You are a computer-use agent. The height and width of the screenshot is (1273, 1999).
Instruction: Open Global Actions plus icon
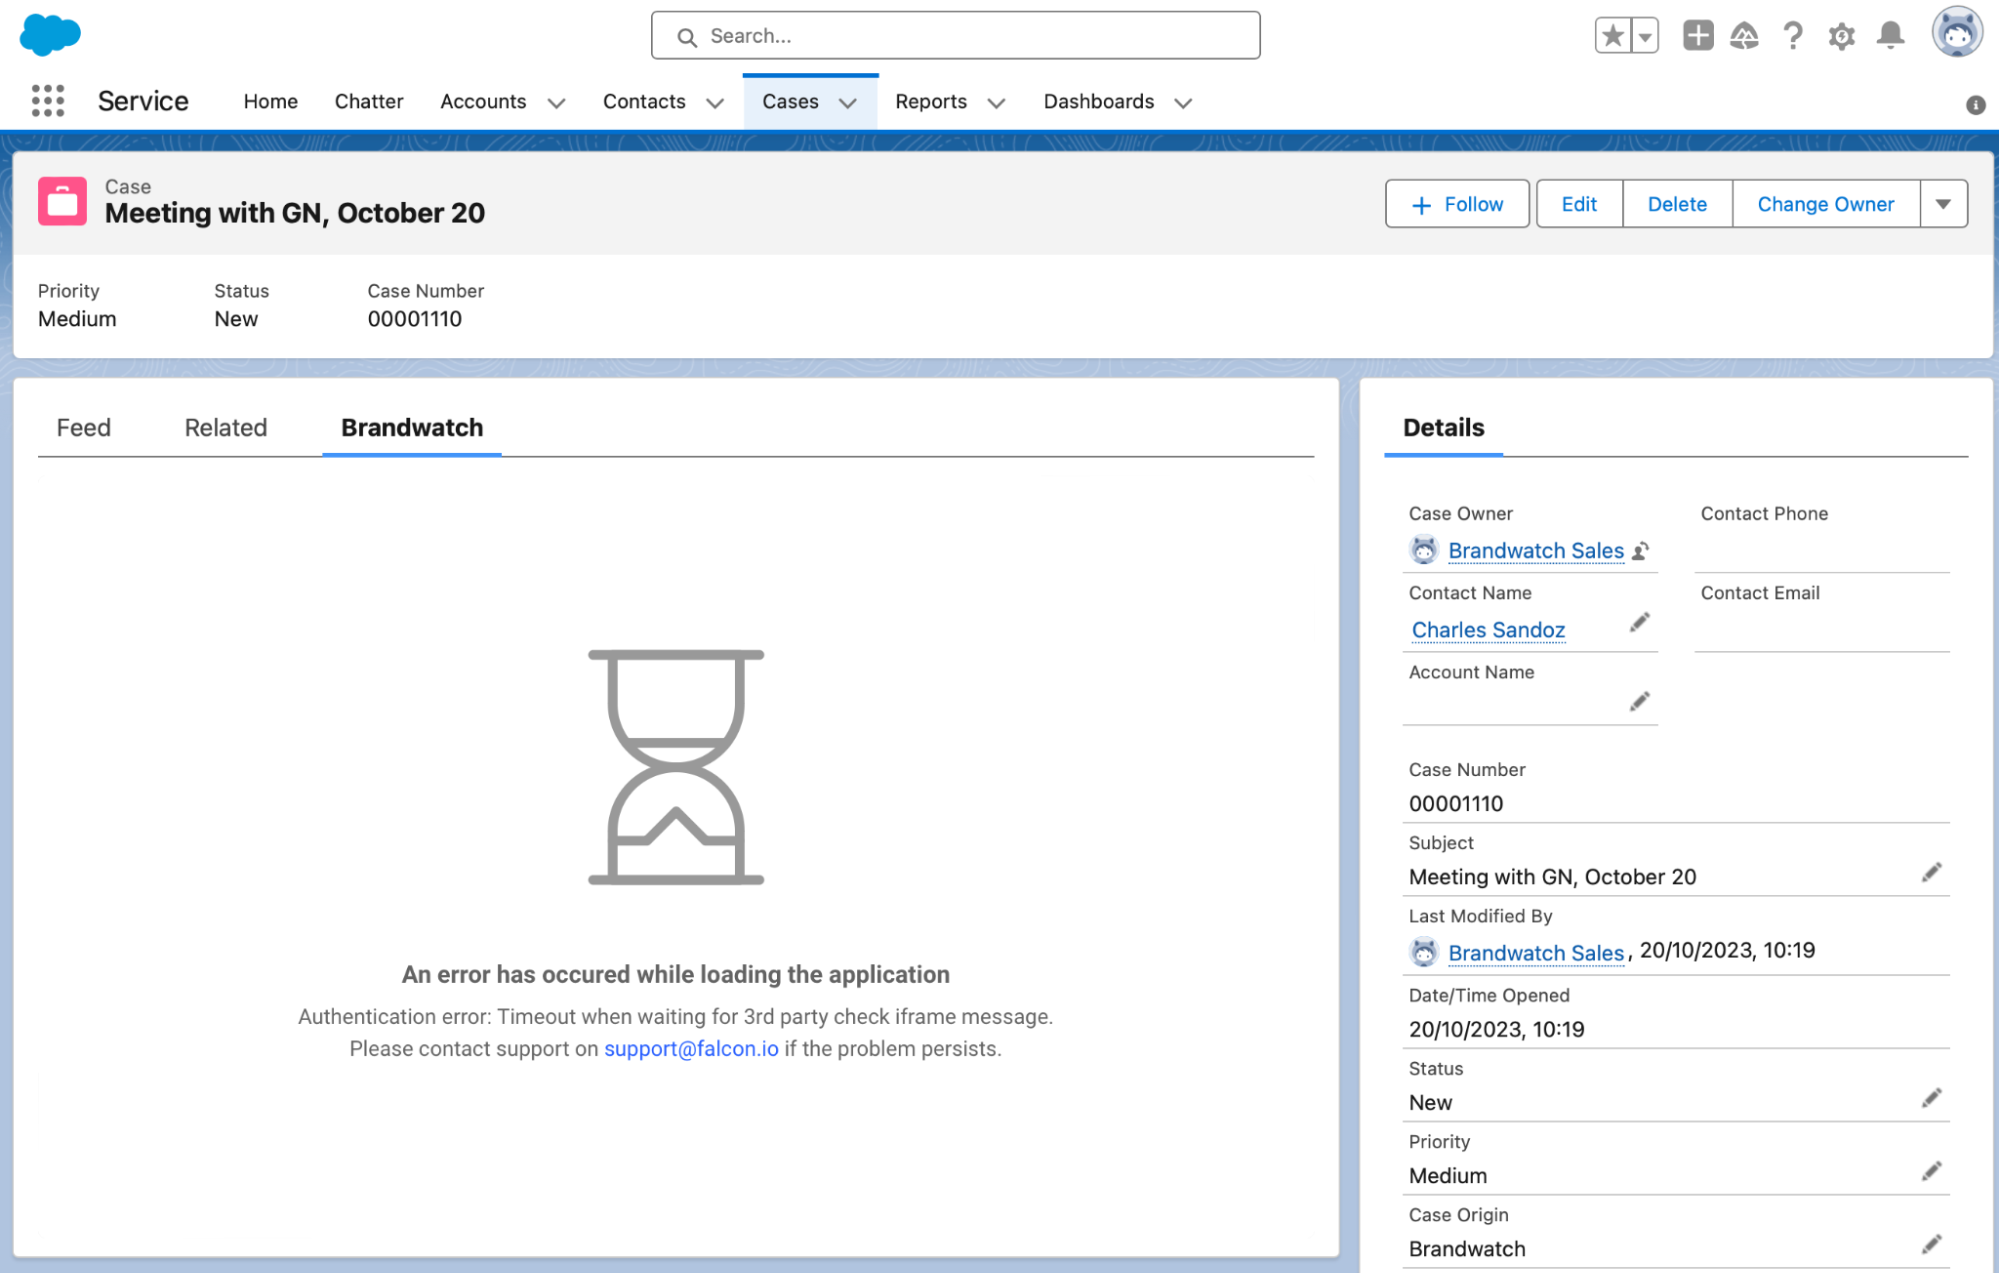click(x=1697, y=36)
